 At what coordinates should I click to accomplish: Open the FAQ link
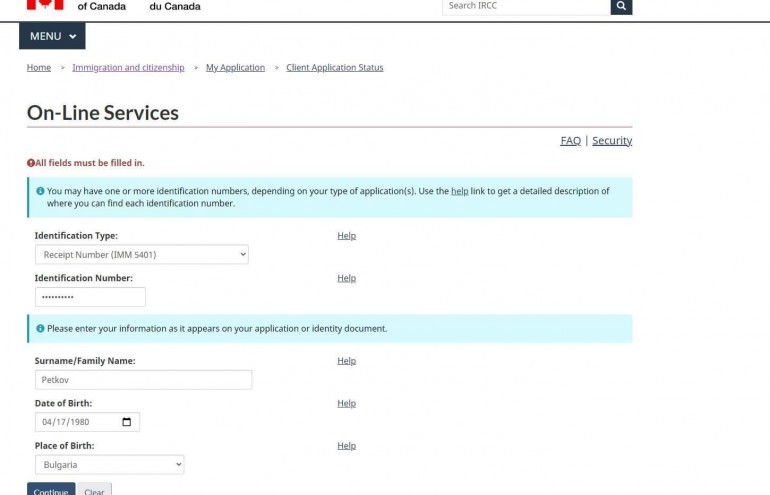coord(570,141)
